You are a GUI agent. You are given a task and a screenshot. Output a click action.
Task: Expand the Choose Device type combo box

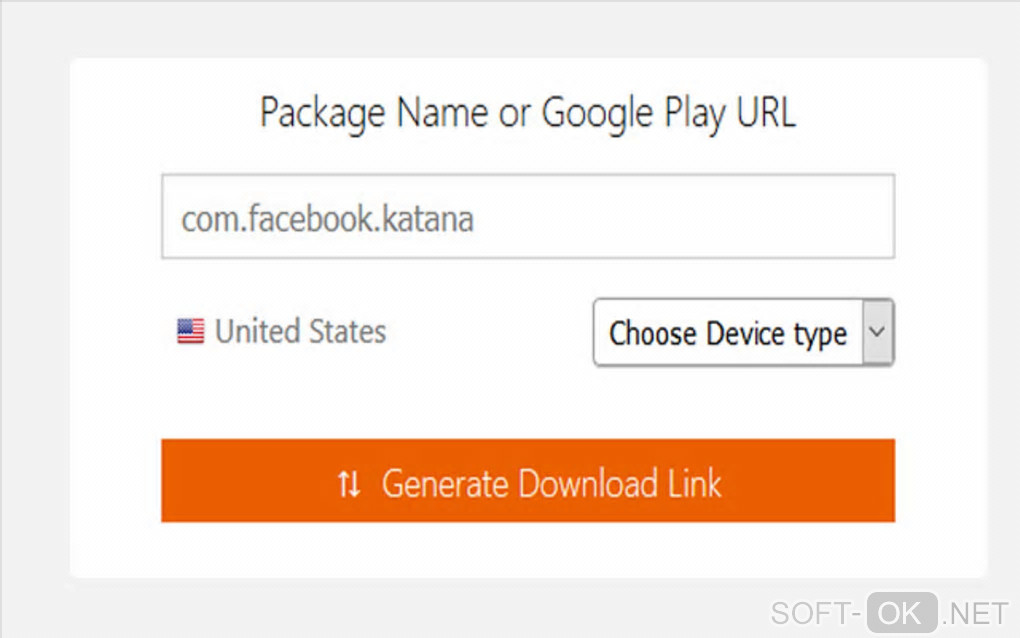pyautogui.click(x=743, y=333)
